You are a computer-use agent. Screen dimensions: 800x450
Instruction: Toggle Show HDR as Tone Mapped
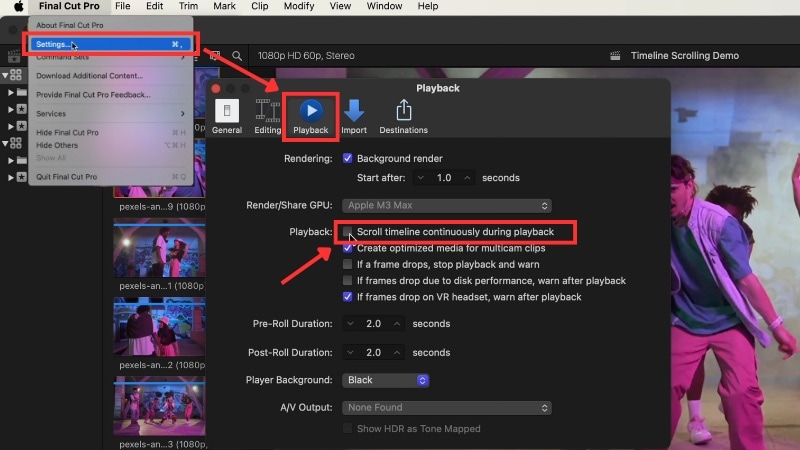347,429
